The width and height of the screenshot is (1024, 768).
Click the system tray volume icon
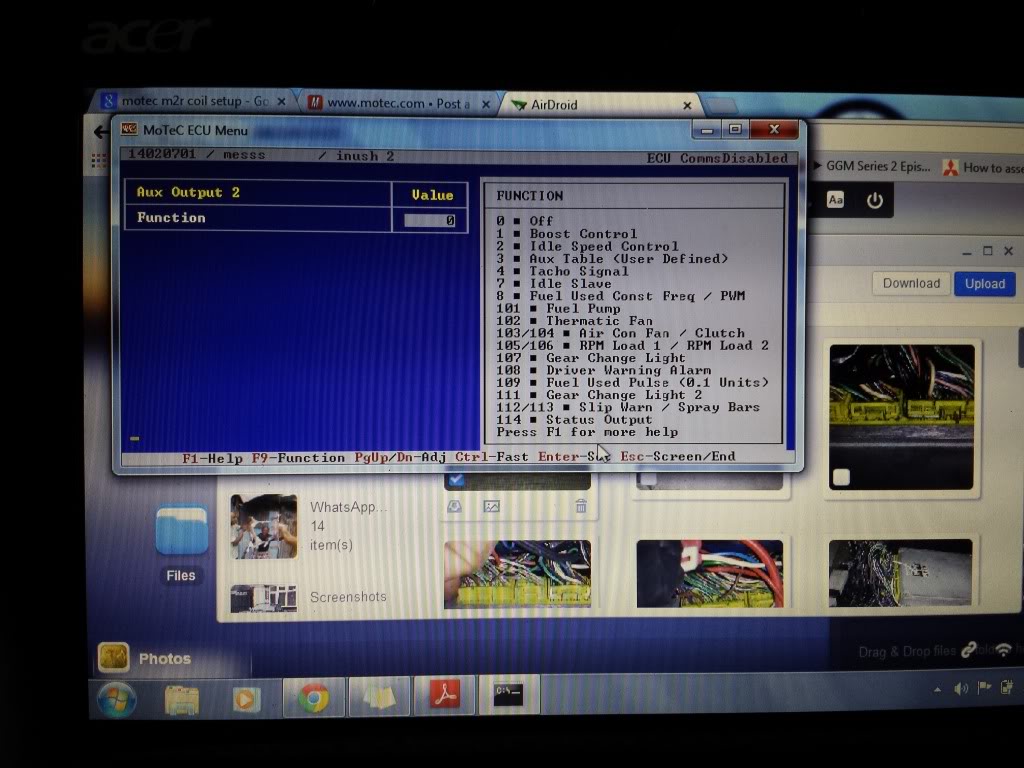(x=961, y=688)
